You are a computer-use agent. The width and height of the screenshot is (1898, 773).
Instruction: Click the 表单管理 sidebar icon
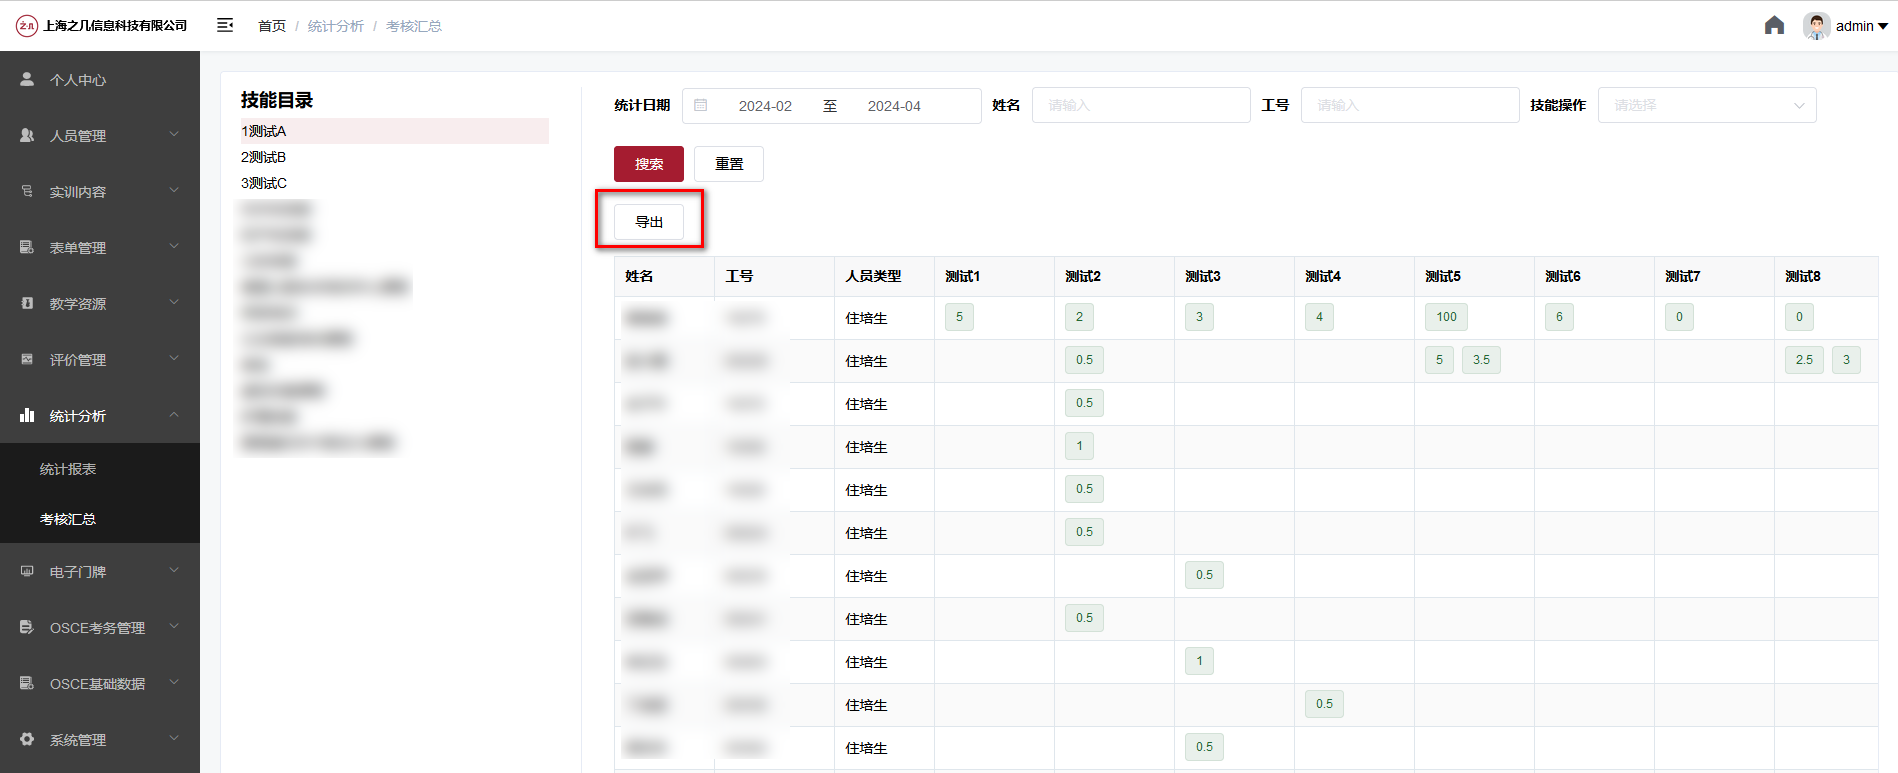(27, 247)
